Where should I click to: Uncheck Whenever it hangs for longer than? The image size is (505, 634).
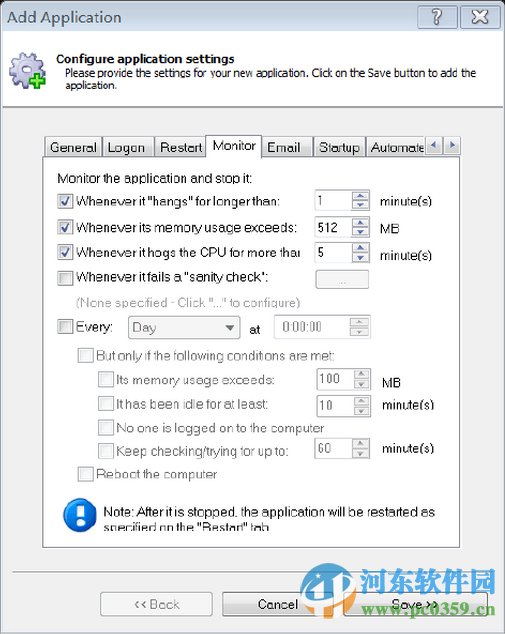tap(65, 201)
